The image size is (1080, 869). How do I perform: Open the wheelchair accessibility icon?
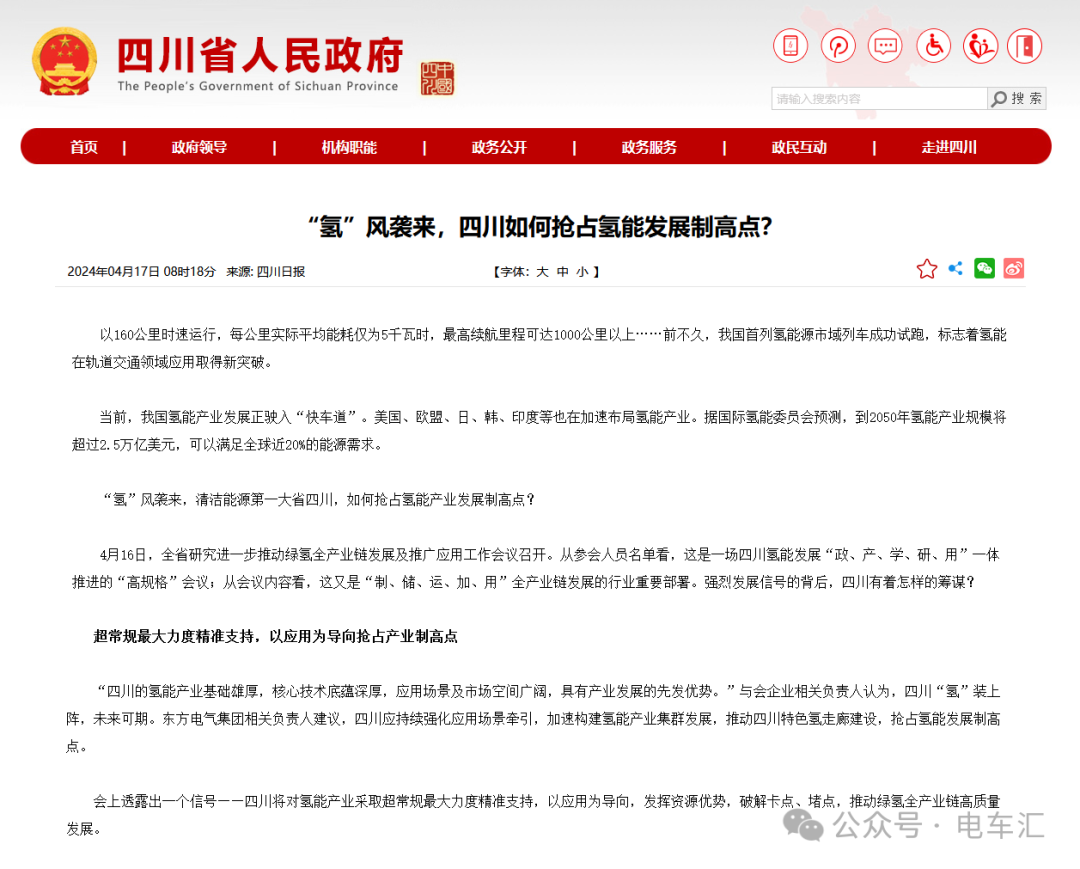point(933,46)
